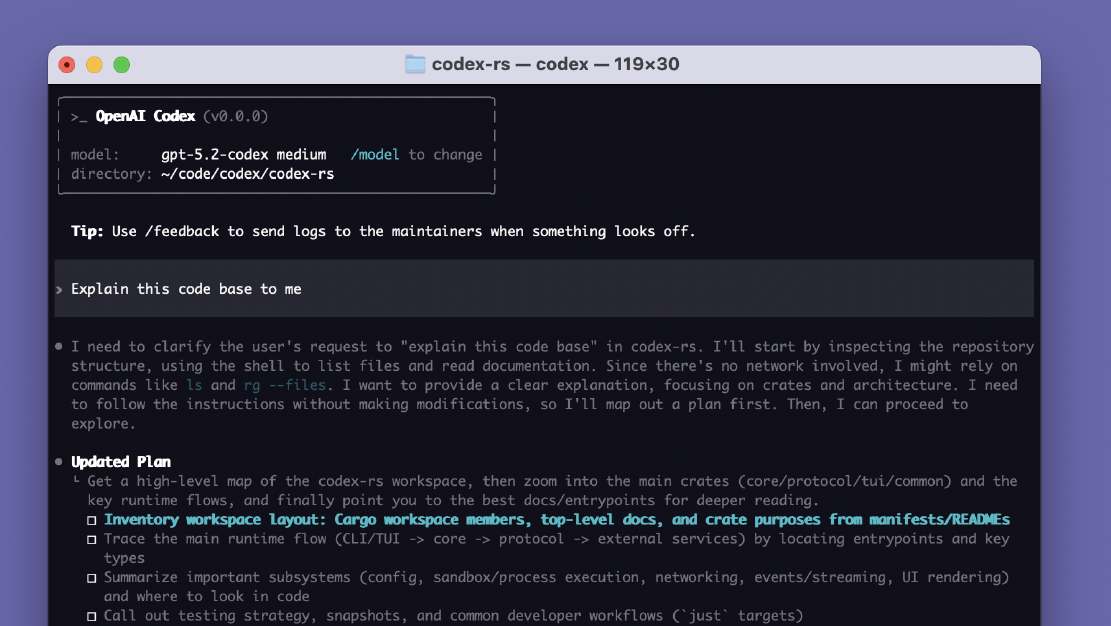Click the bullet icon next to "Updated Plan"
This screenshot has height=626, width=1111.
pyautogui.click(x=60, y=462)
